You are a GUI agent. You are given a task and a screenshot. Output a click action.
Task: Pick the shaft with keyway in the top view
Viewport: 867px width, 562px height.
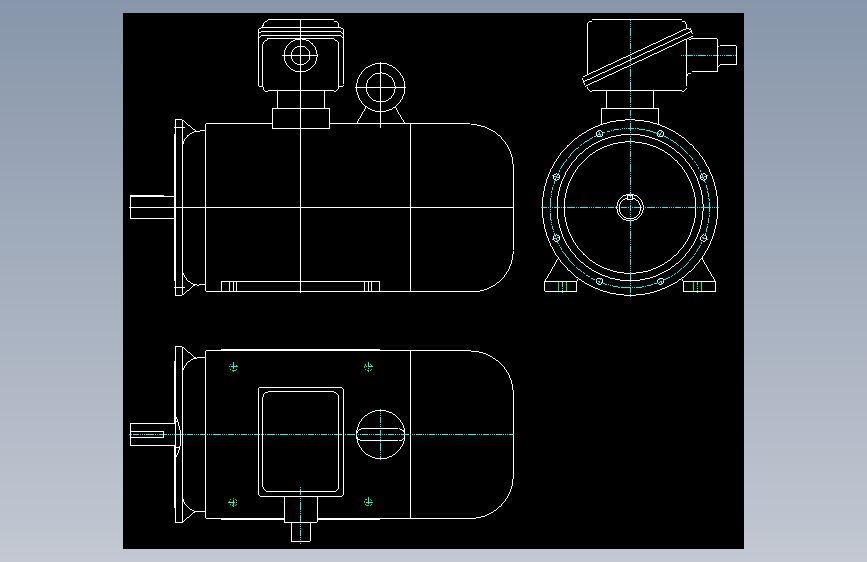tap(153, 434)
